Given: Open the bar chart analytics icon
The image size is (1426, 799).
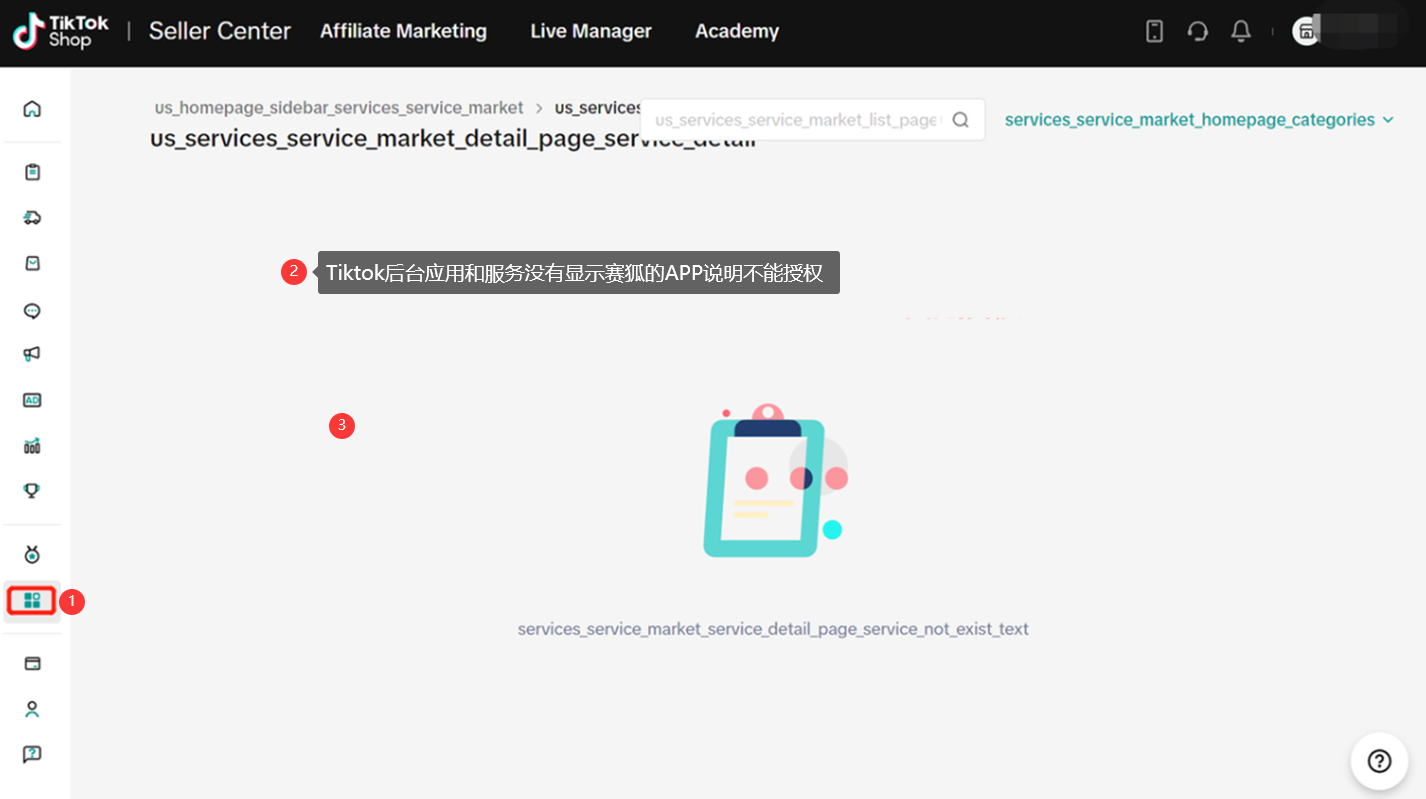Looking at the screenshot, I should (x=32, y=446).
